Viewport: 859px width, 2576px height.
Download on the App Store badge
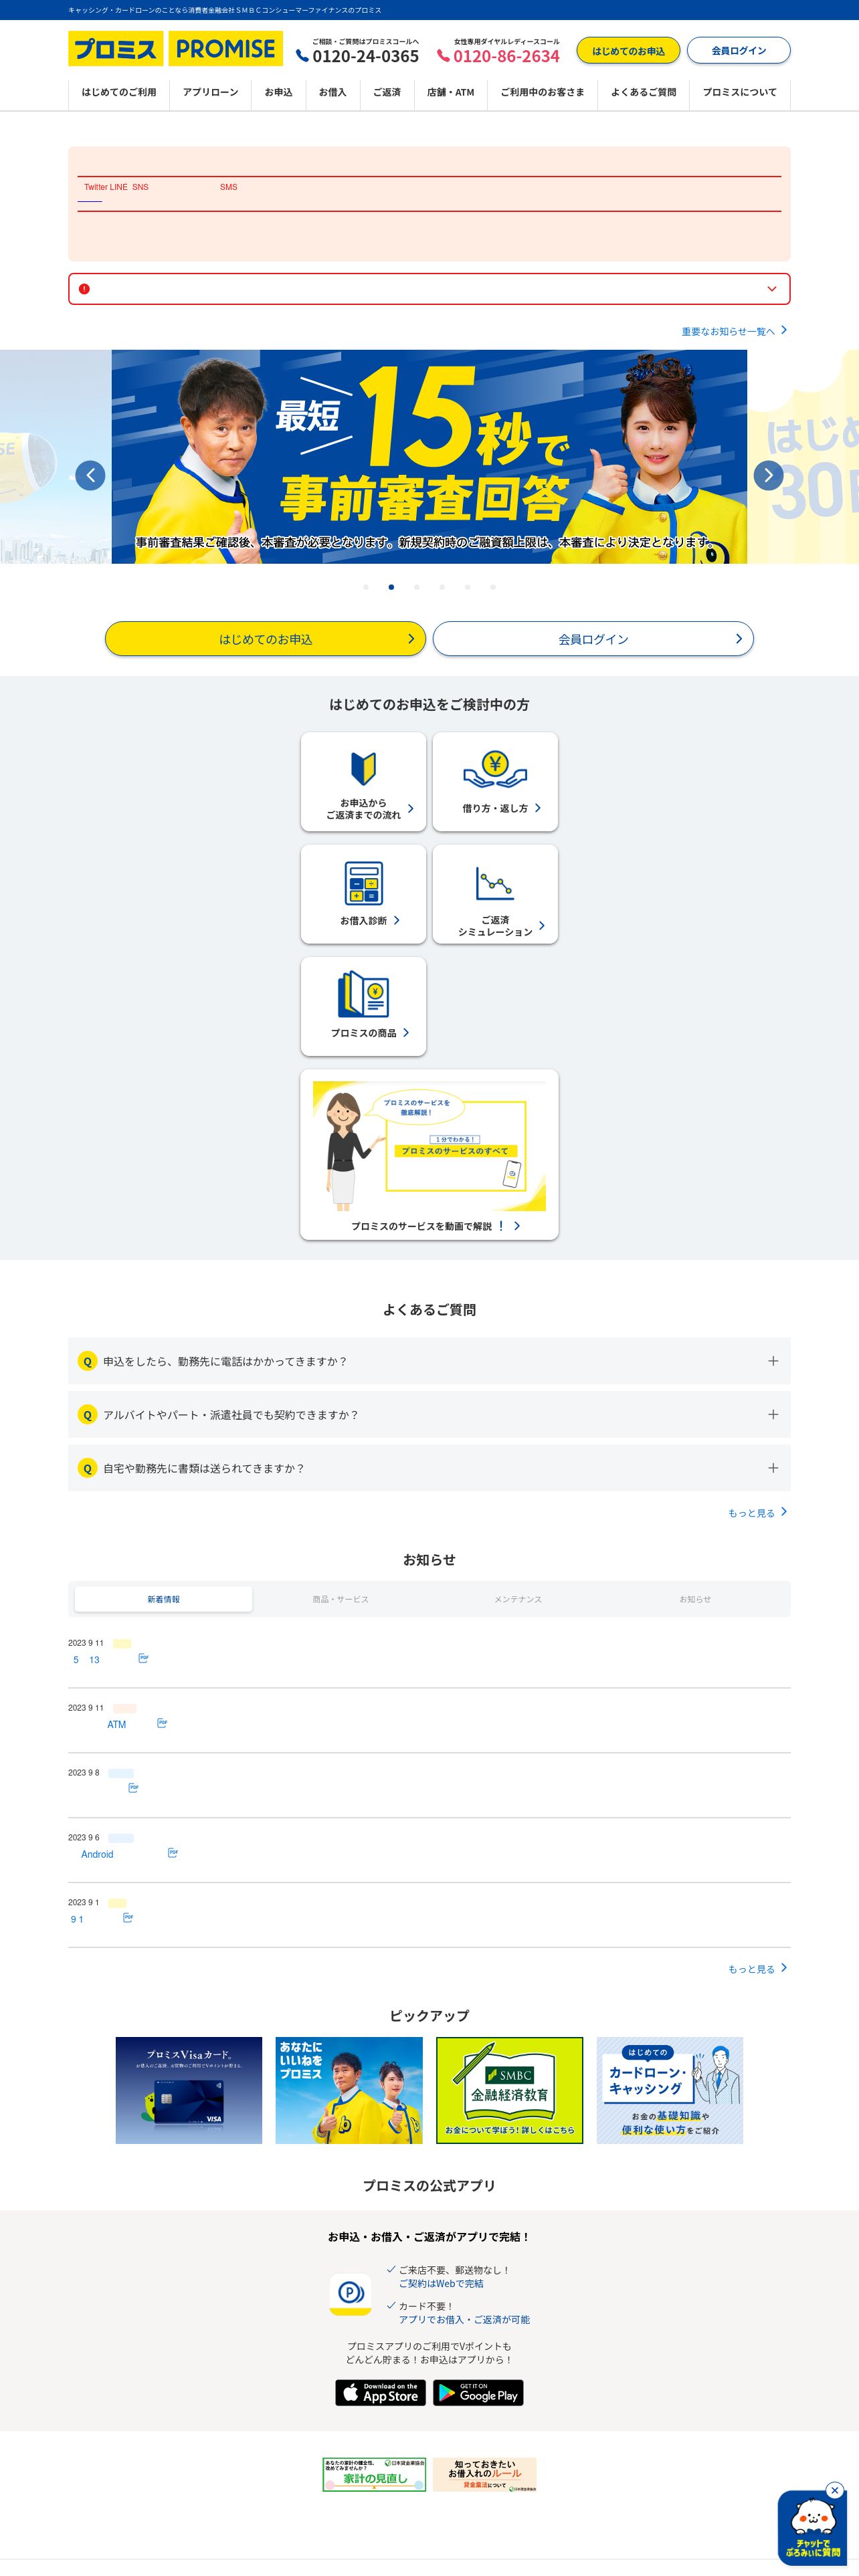pyautogui.click(x=380, y=2393)
